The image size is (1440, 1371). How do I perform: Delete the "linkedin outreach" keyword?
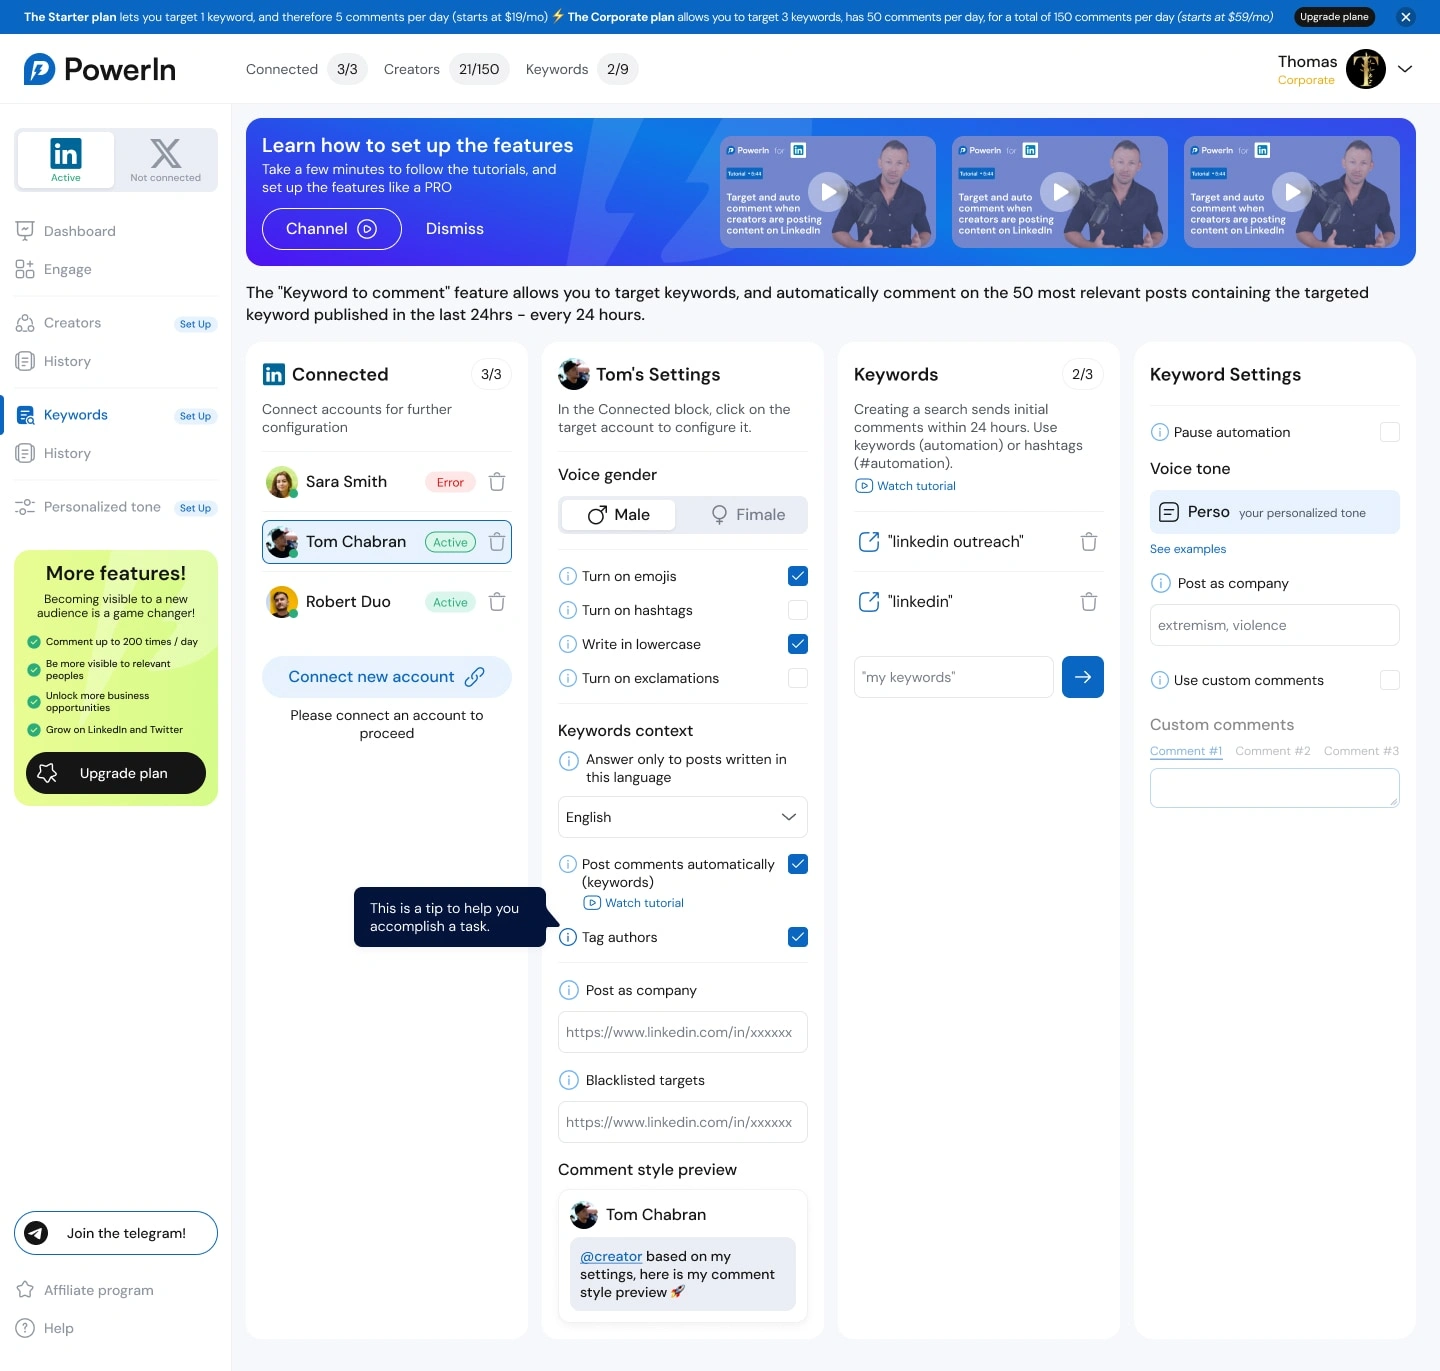click(x=1089, y=542)
